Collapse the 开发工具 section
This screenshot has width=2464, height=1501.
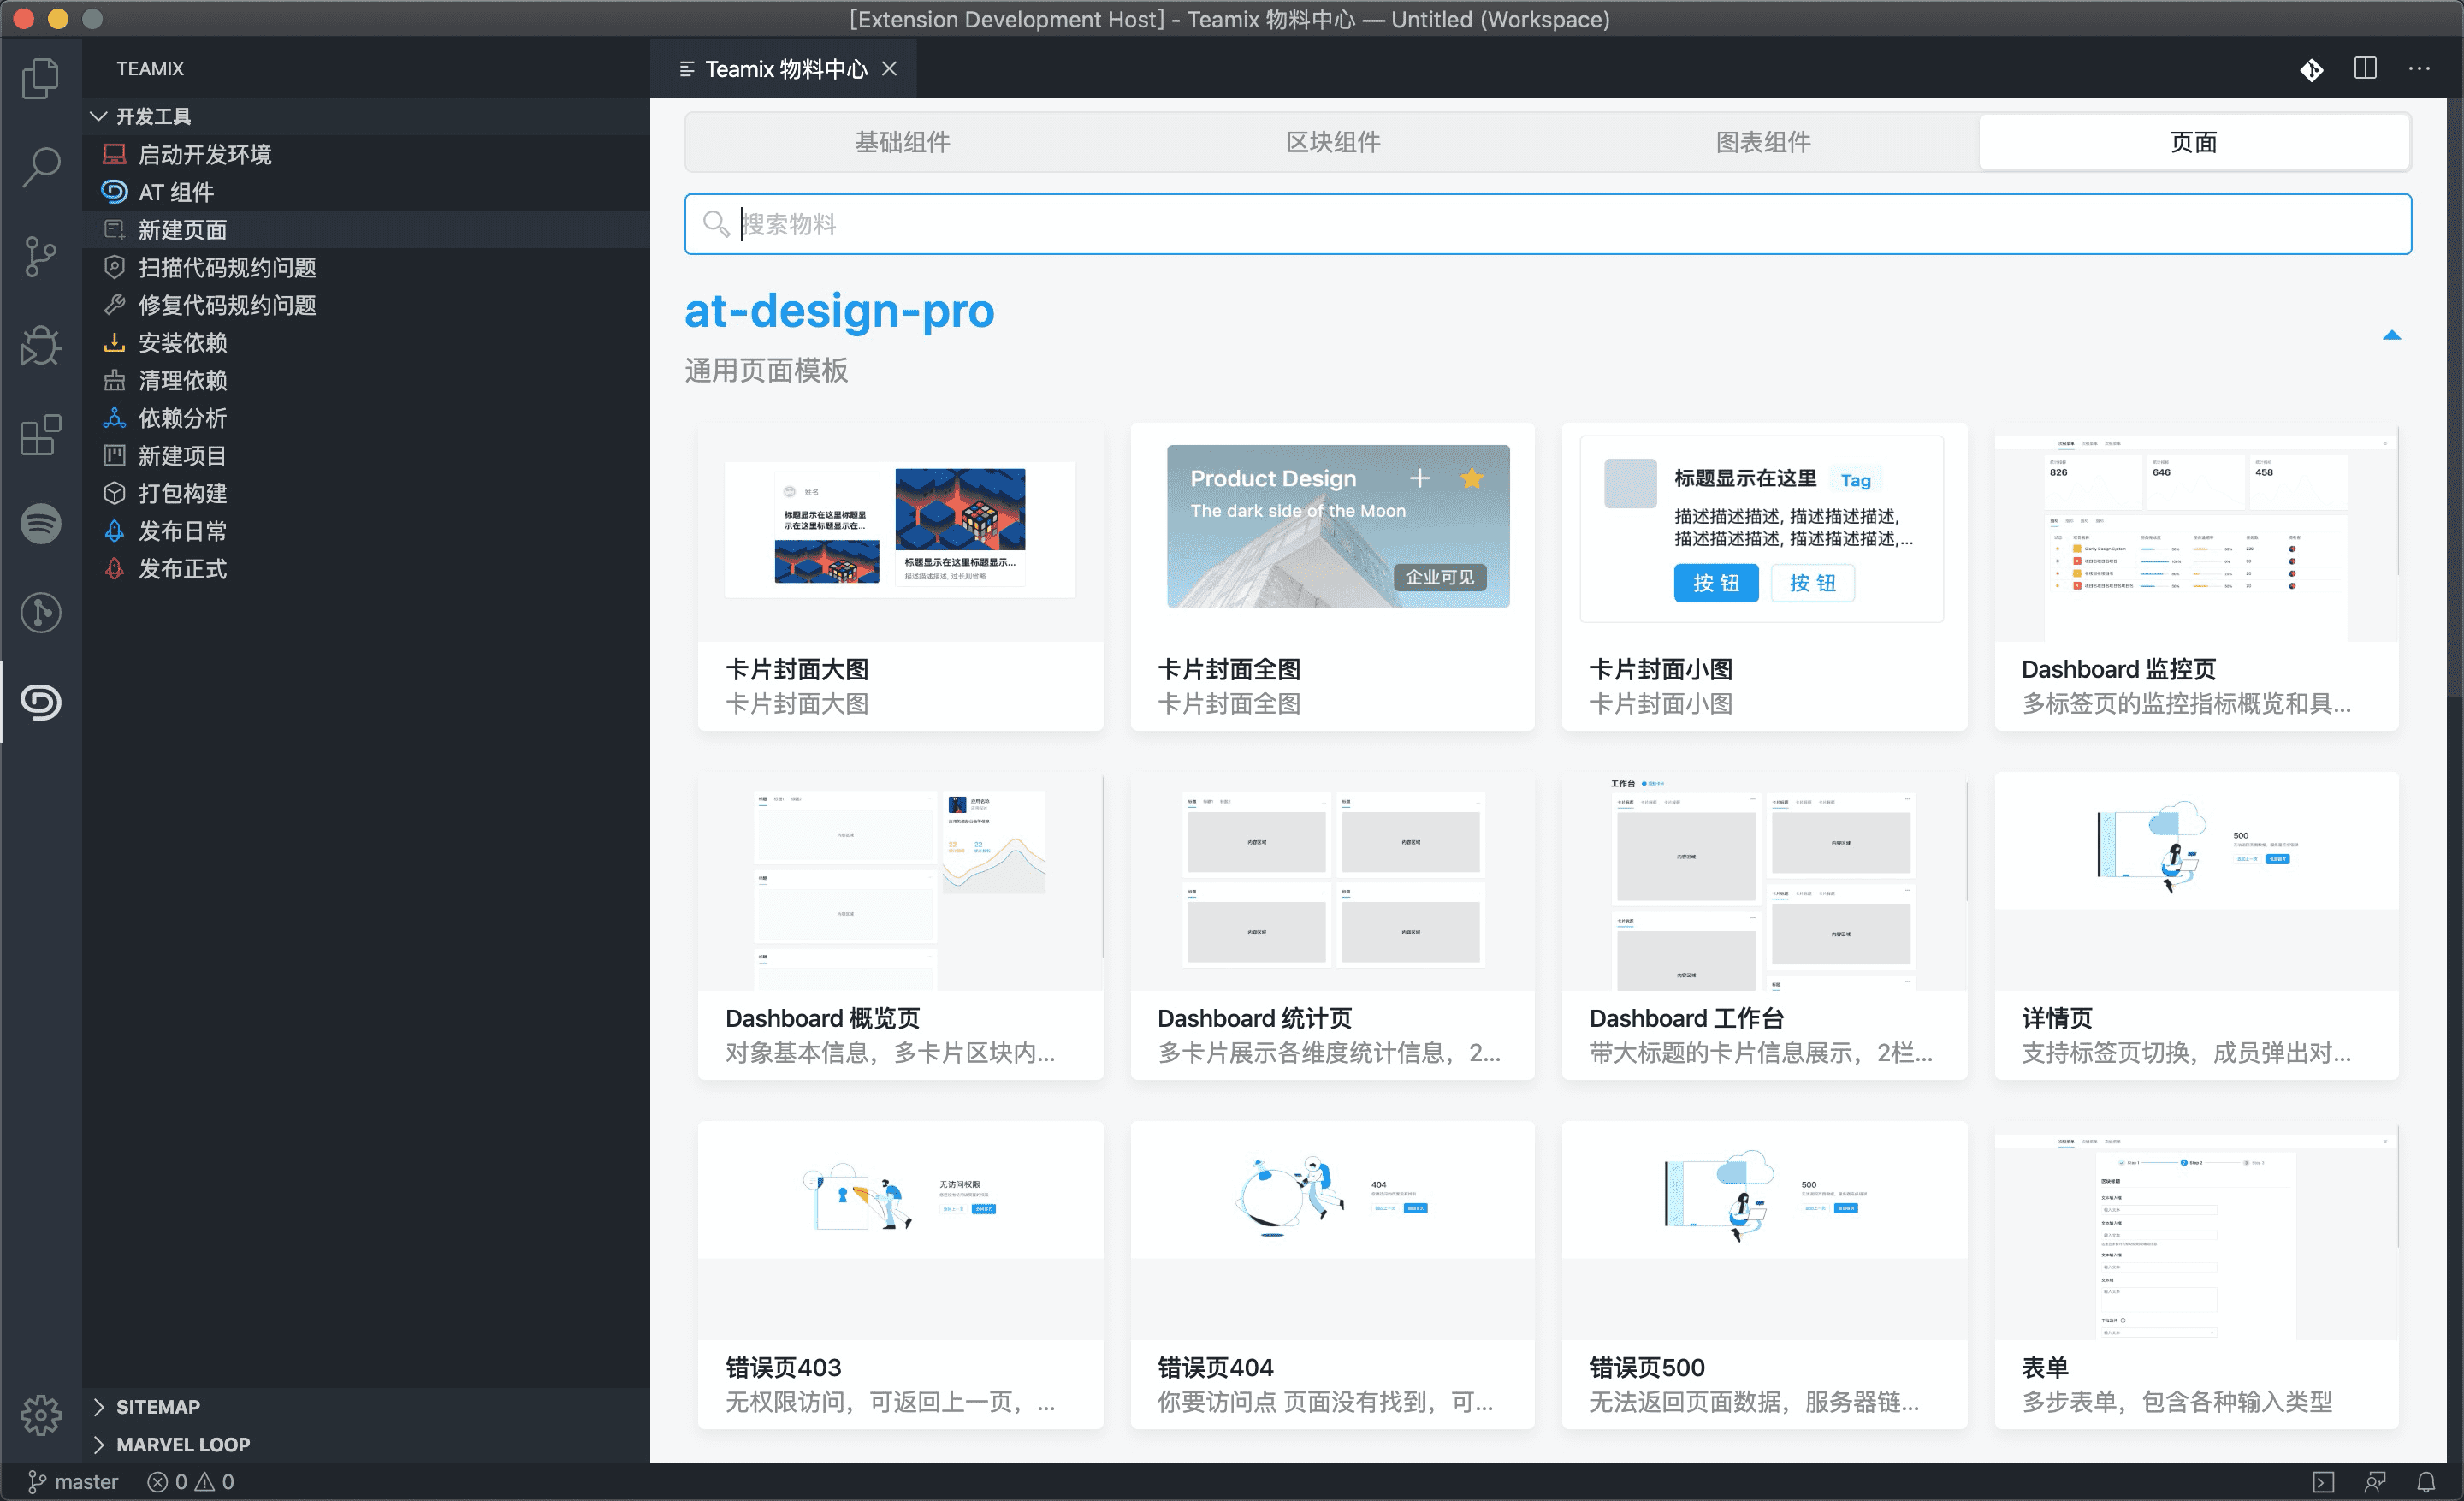tap(99, 116)
